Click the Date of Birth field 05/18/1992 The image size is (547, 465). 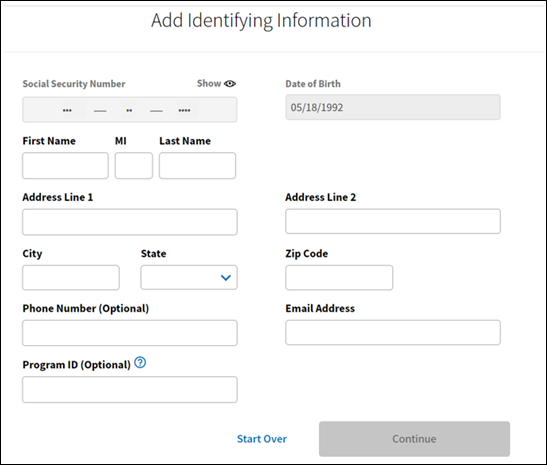(393, 107)
